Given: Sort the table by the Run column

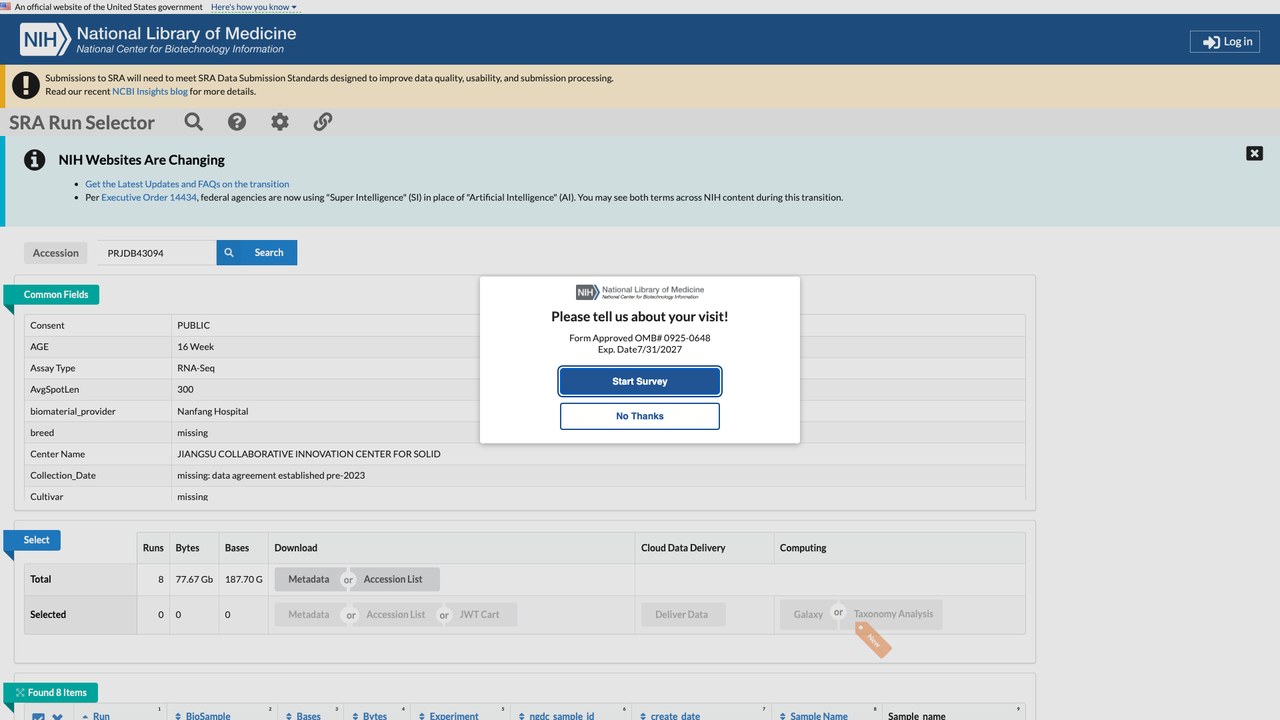Looking at the screenshot, I should coord(101,716).
